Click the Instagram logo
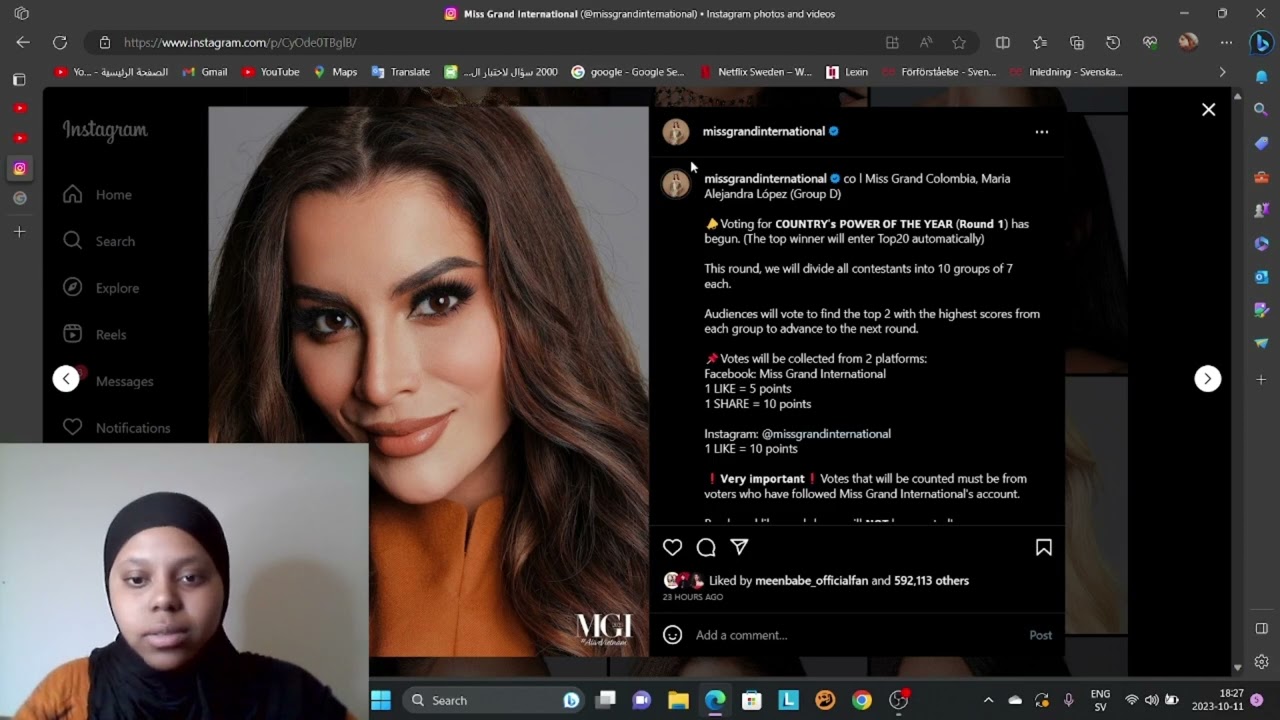This screenshot has width=1280, height=720. tap(105, 130)
